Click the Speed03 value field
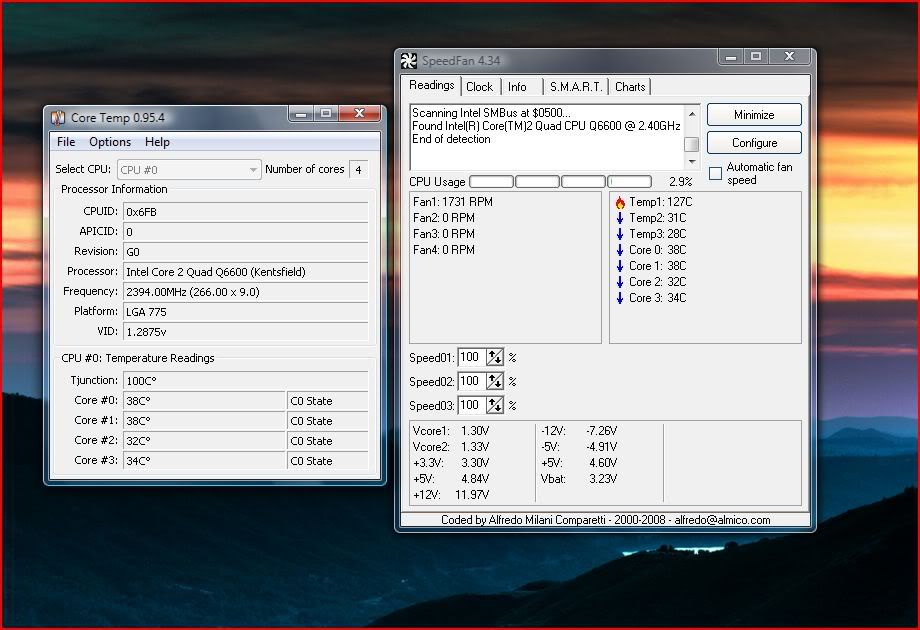This screenshot has width=920, height=630. click(472, 405)
